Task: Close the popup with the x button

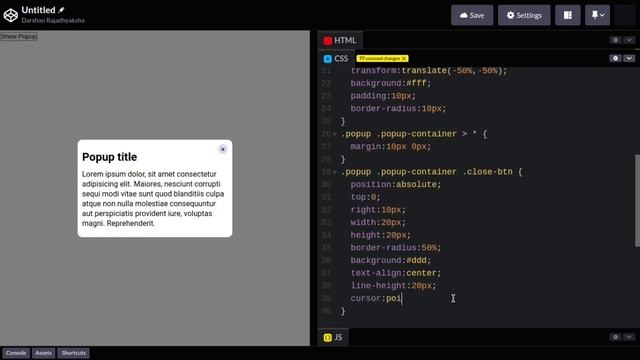Action: click(222, 149)
